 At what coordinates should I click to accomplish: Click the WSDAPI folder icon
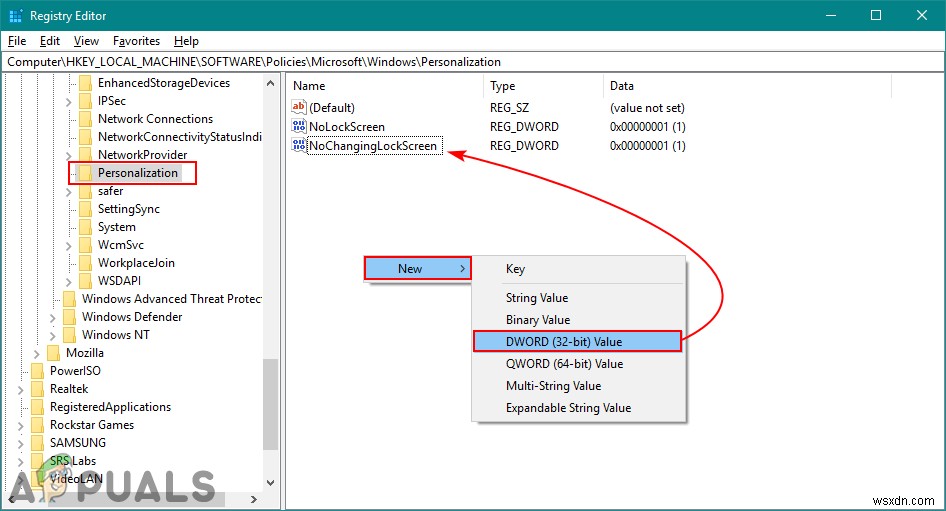86,281
